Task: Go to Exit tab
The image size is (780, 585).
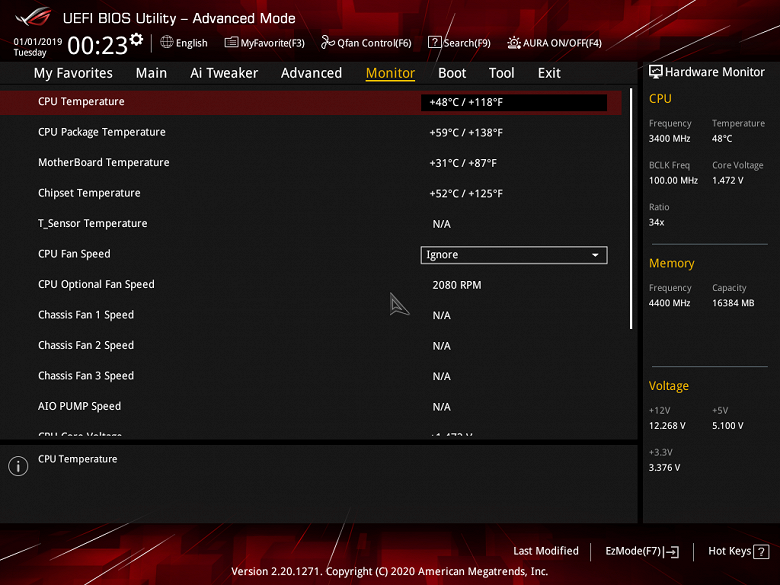Action: tap(549, 73)
